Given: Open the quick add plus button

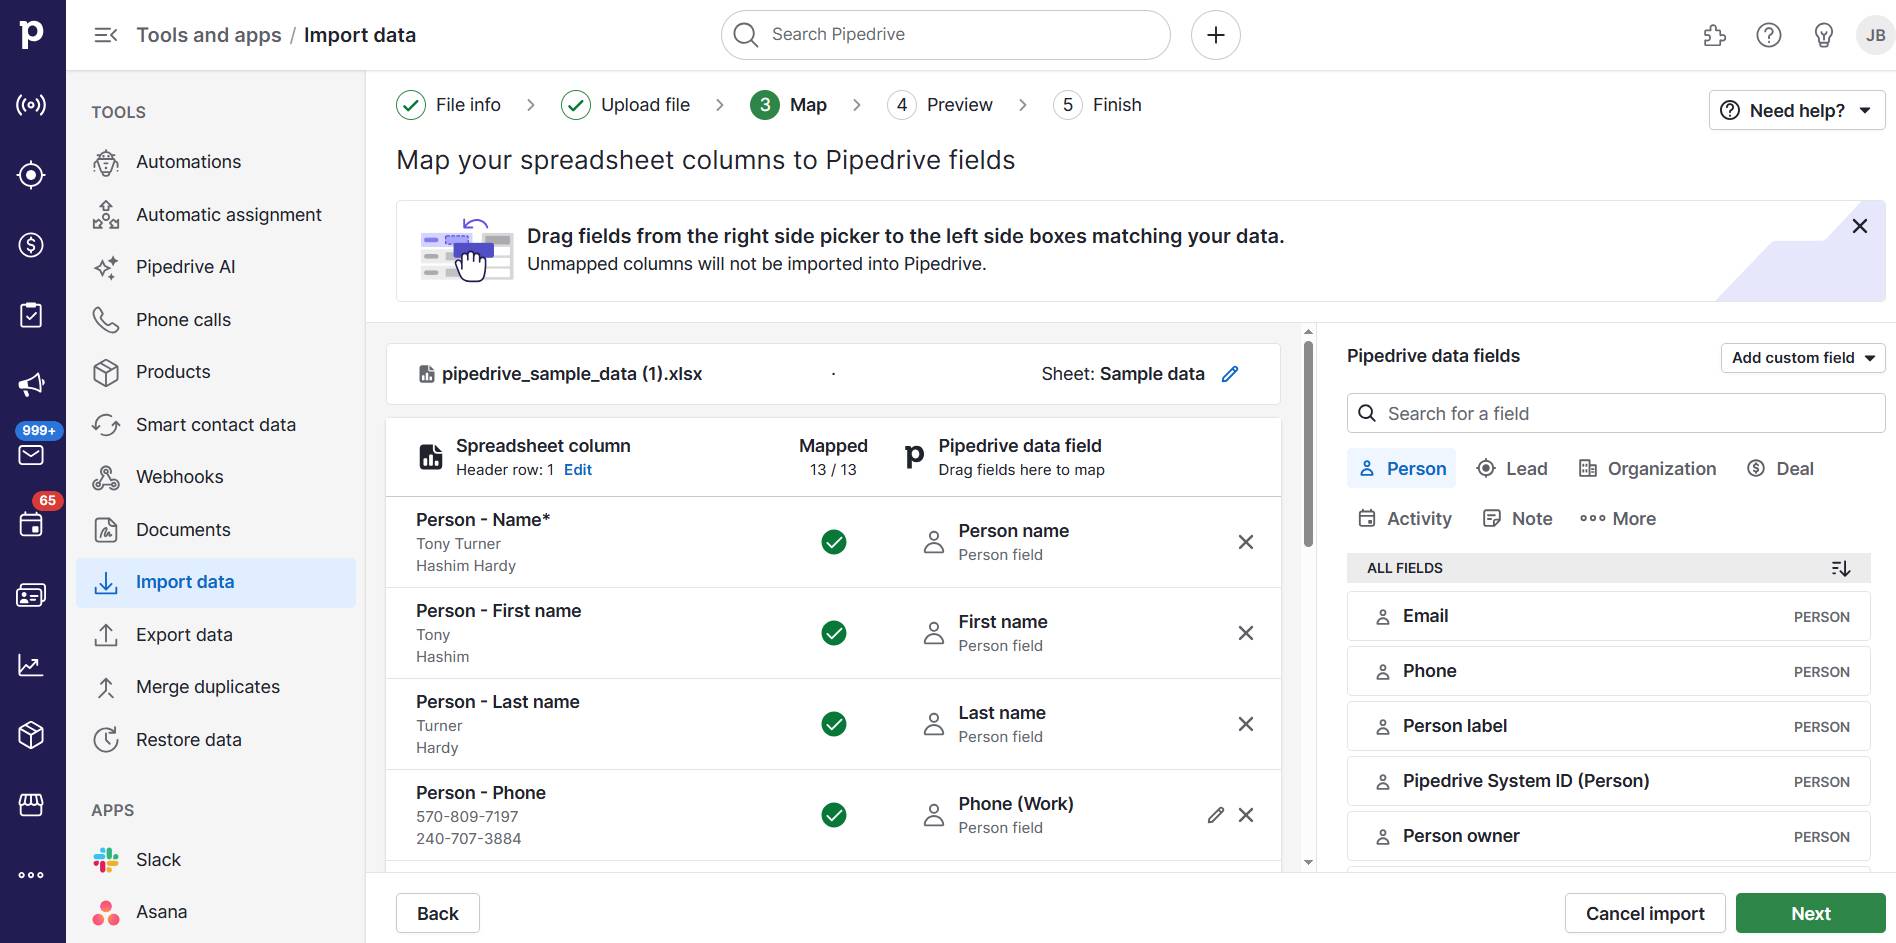Looking at the screenshot, I should 1215,34.
